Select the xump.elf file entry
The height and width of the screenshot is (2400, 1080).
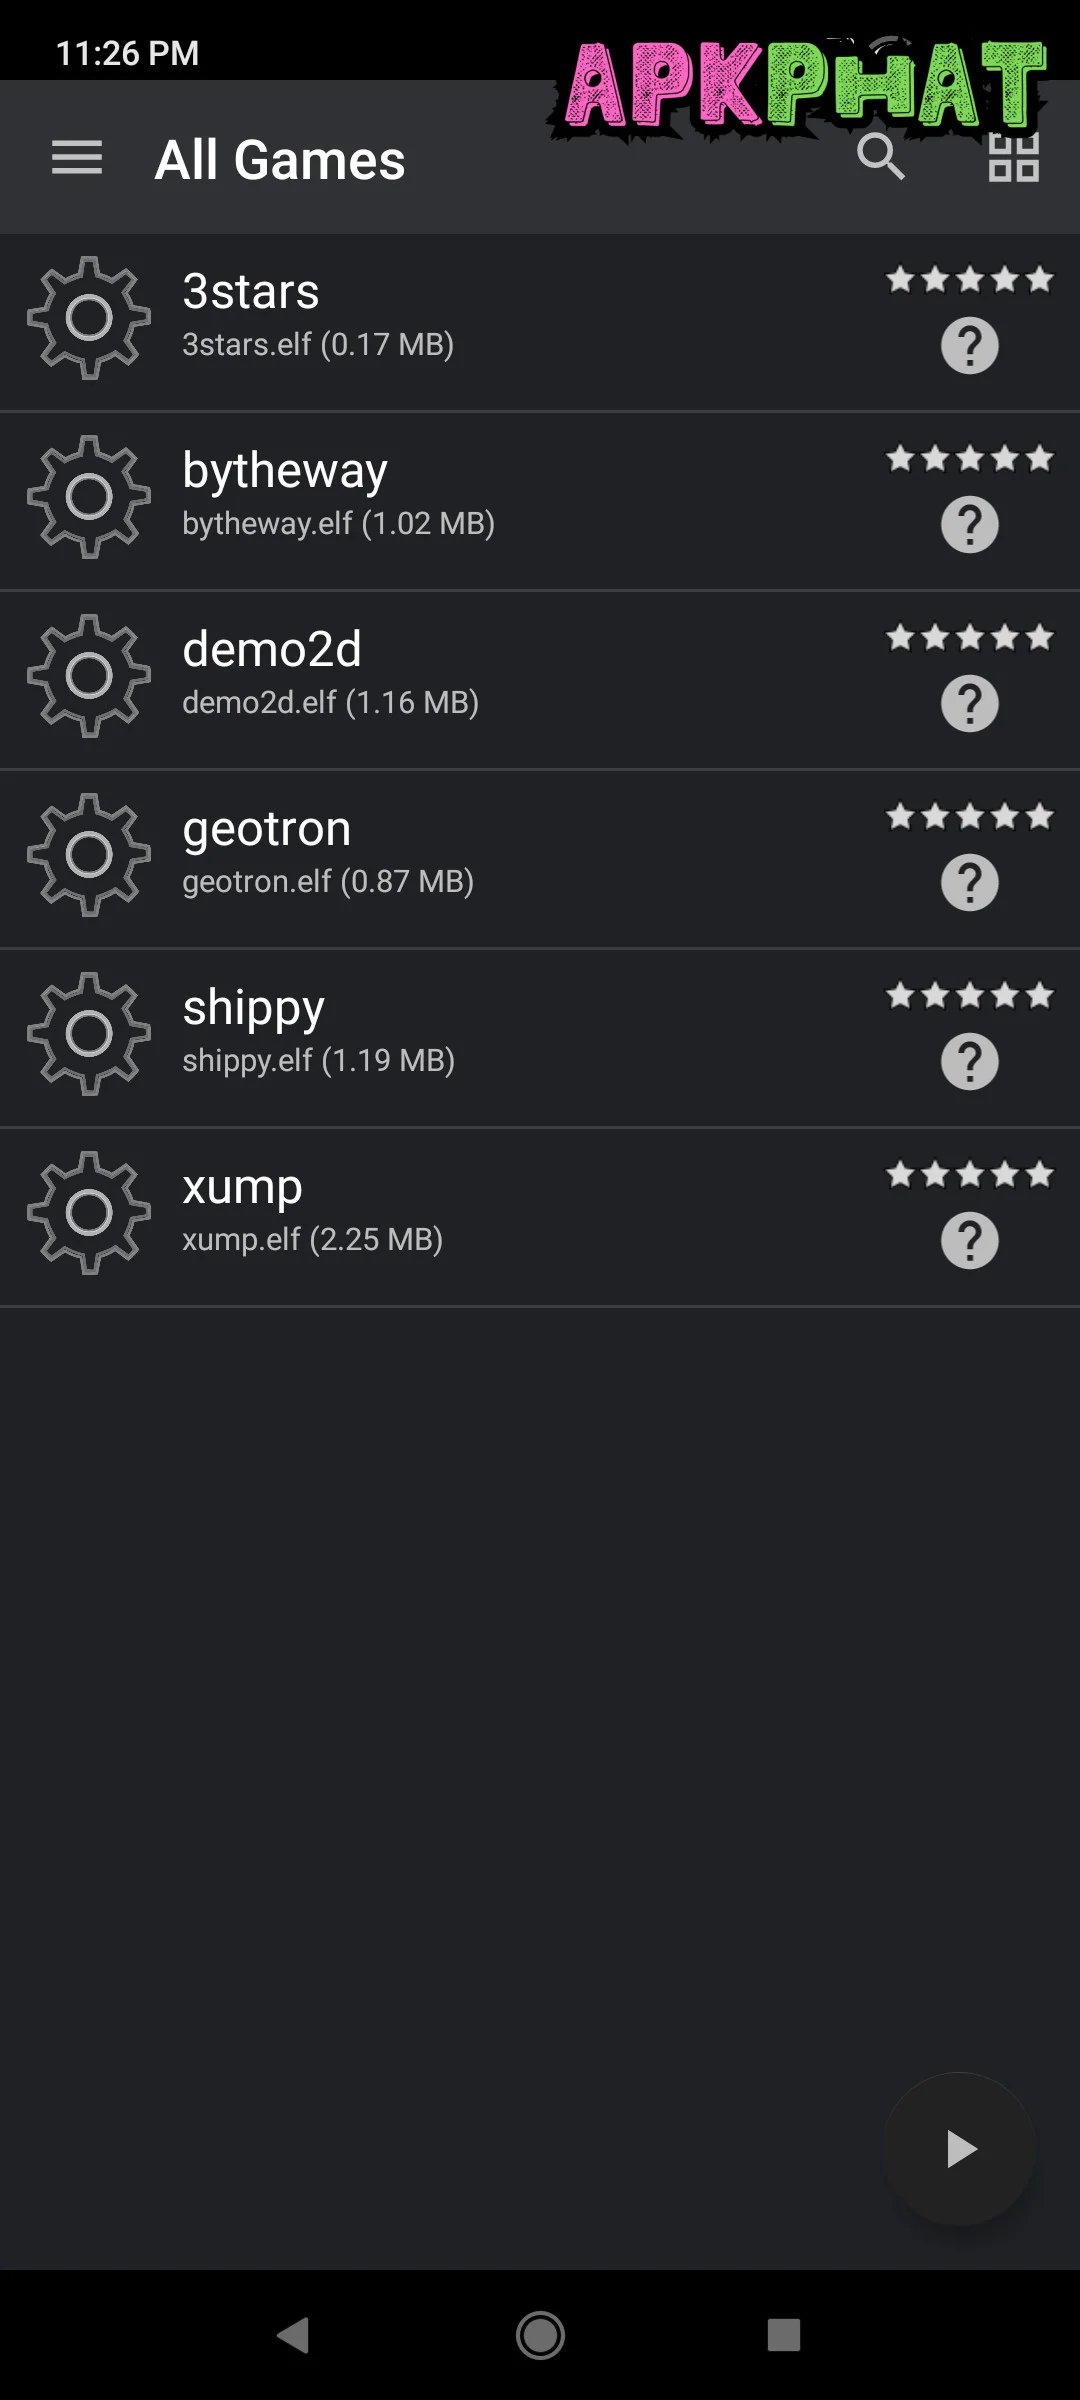click(x=312, y=1240)
